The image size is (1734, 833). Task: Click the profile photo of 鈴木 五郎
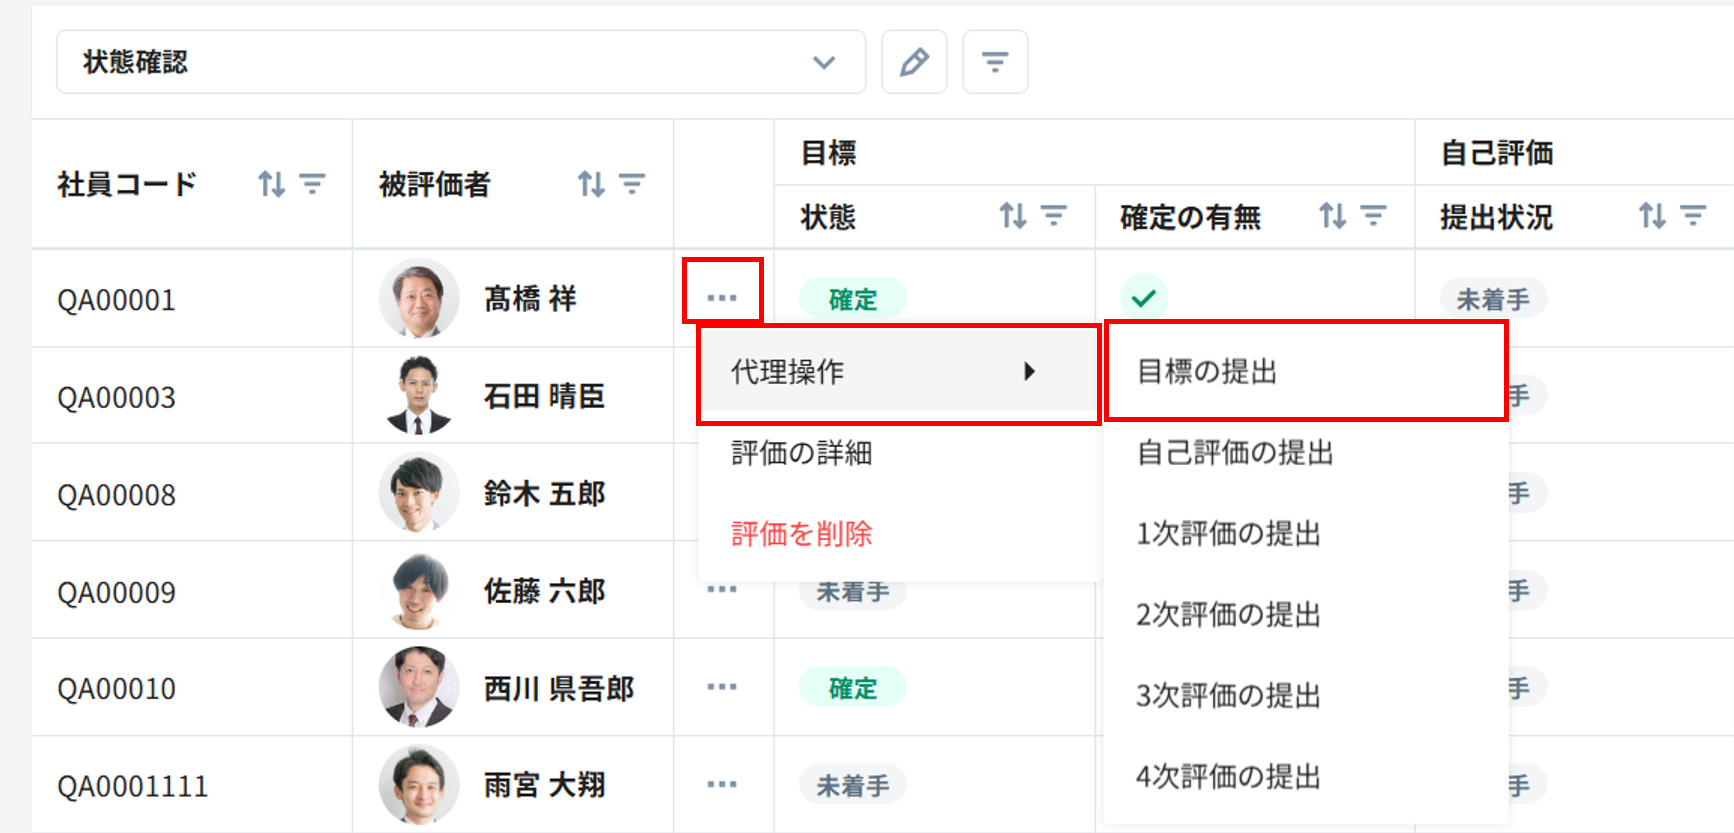point(418,493)
